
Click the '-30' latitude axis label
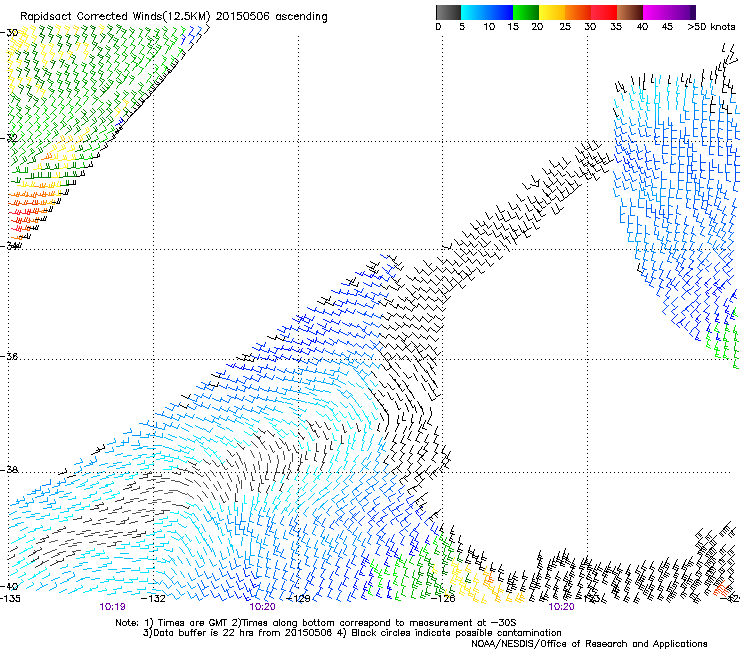tap(9, 33)
